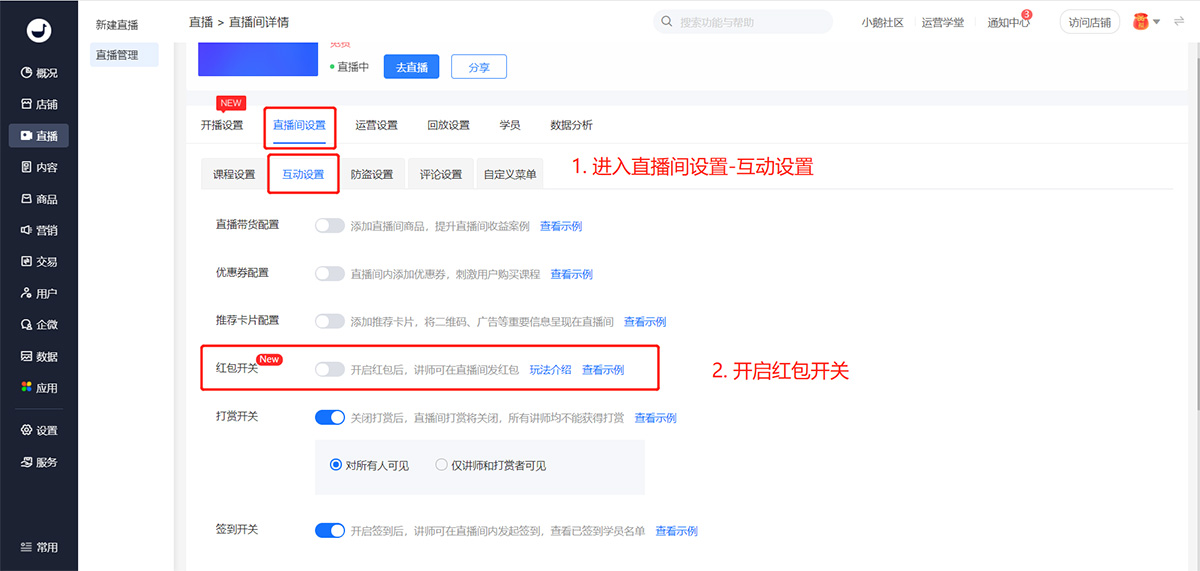This screenshot has width=1200, height=571.
Task: Click the 去直播 button
Action: pyautogui.click(x=411, y=67)
